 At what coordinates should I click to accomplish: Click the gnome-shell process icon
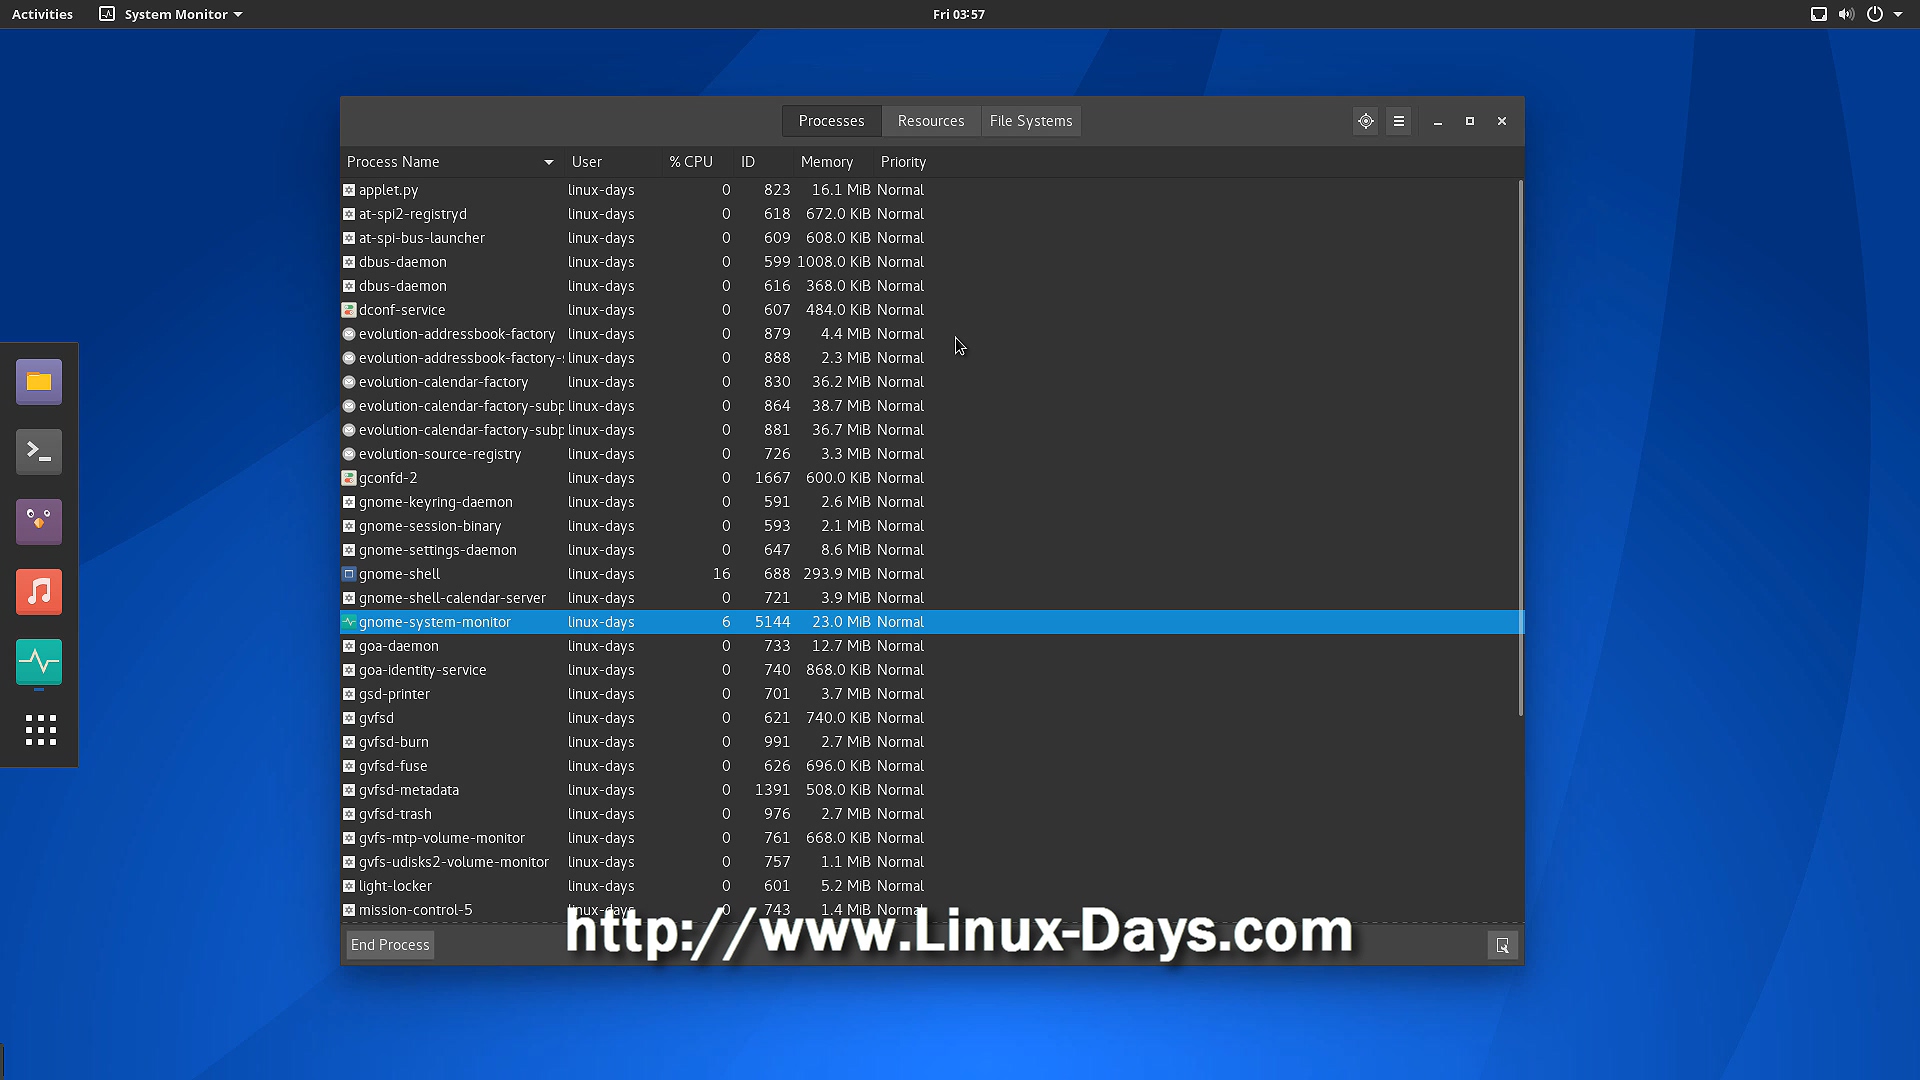(x=349, y=574)
